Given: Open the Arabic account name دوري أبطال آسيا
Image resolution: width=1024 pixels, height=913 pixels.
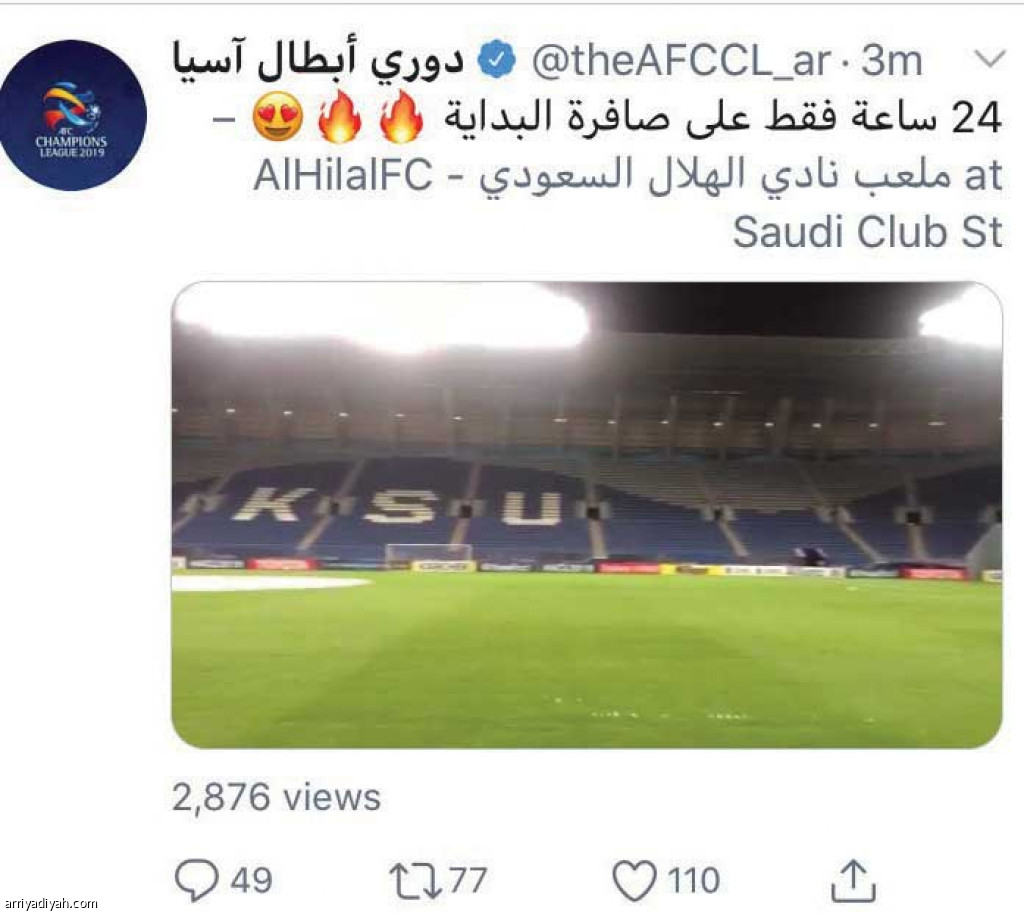Looking at the screenshot, I should click(318, 61).
